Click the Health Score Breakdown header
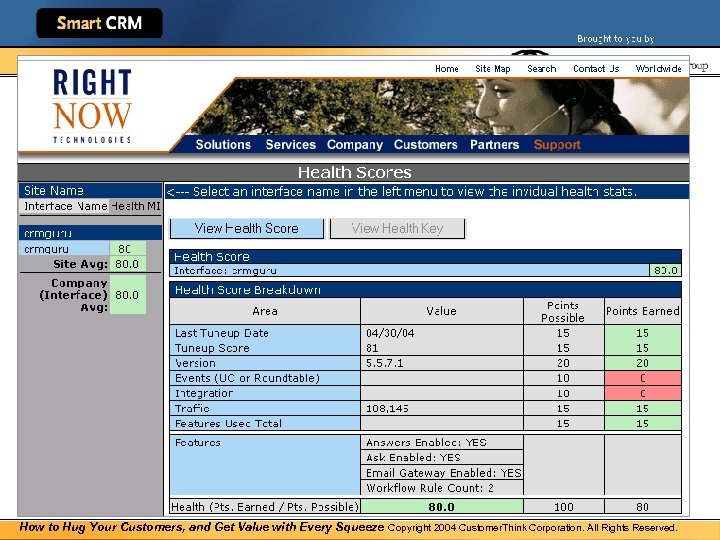The height and width of the screenshot is (540, 720). (x=425, y=290)
